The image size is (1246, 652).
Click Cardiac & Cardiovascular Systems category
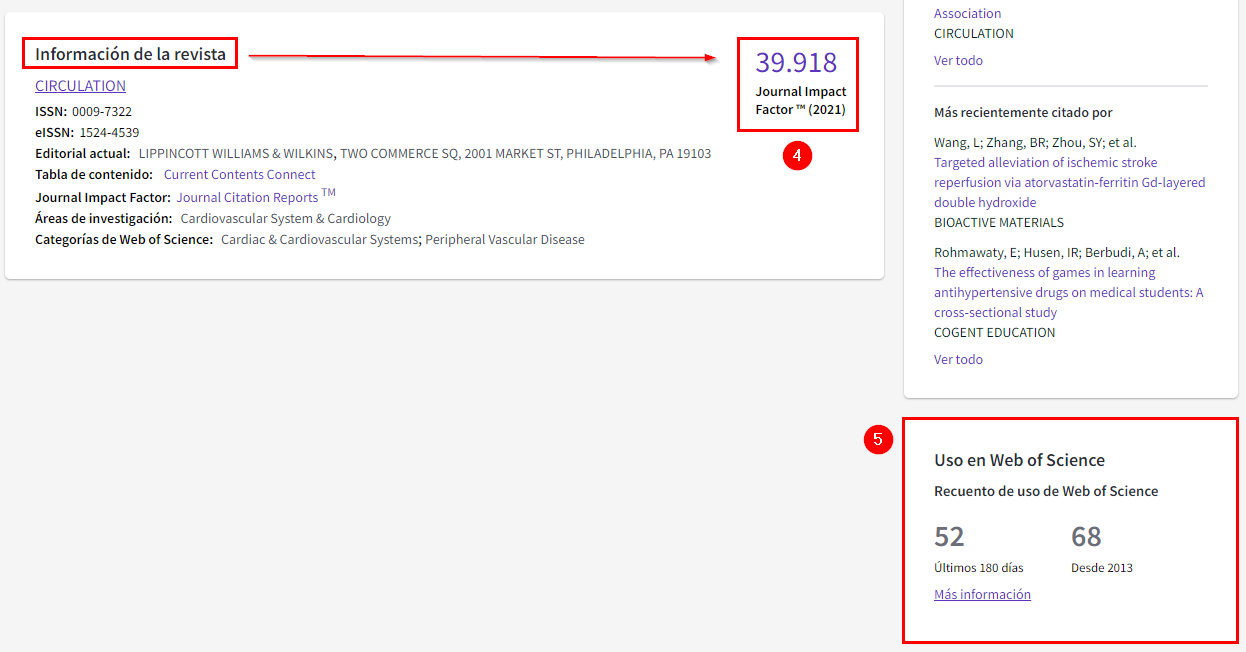[x=320, y=240]
